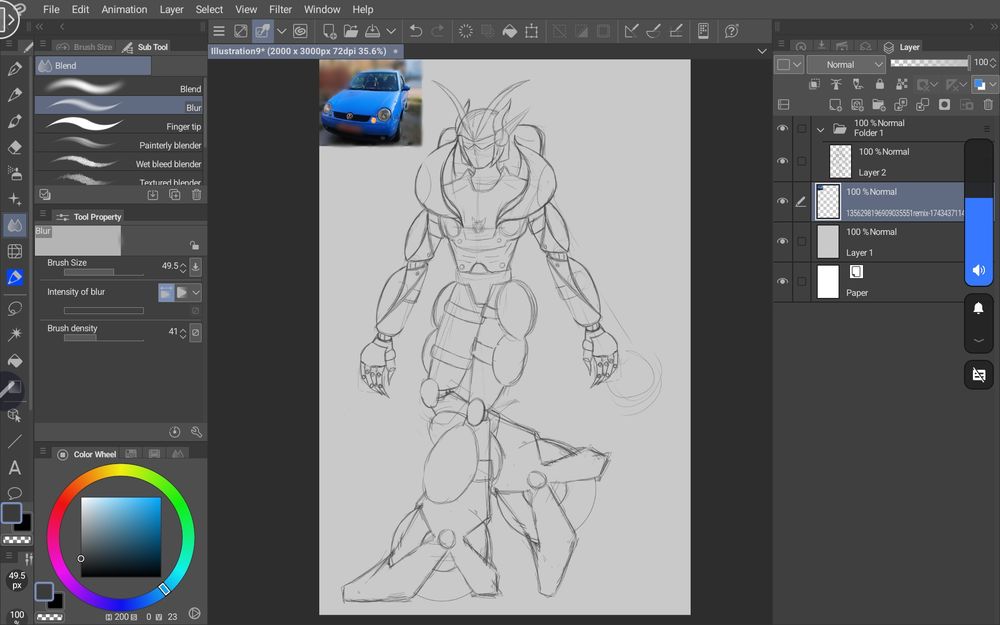Toggle Paper layer visibility

(783, 281)
